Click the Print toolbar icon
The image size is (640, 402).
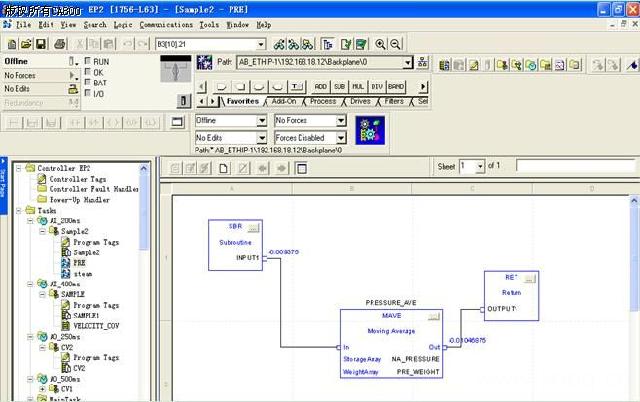coord(60,44)
